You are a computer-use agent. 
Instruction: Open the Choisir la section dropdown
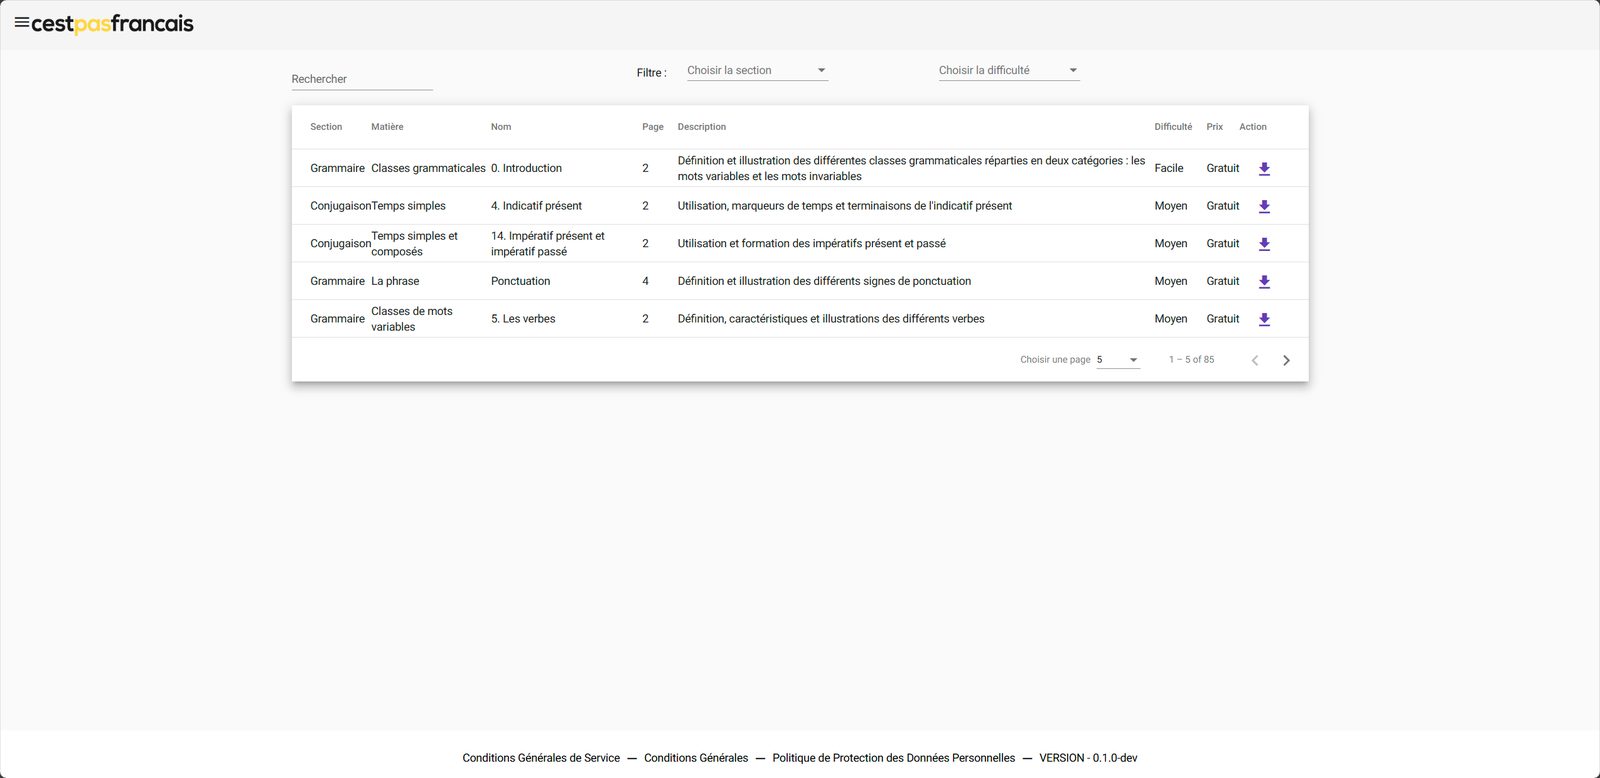click(757, 71)
